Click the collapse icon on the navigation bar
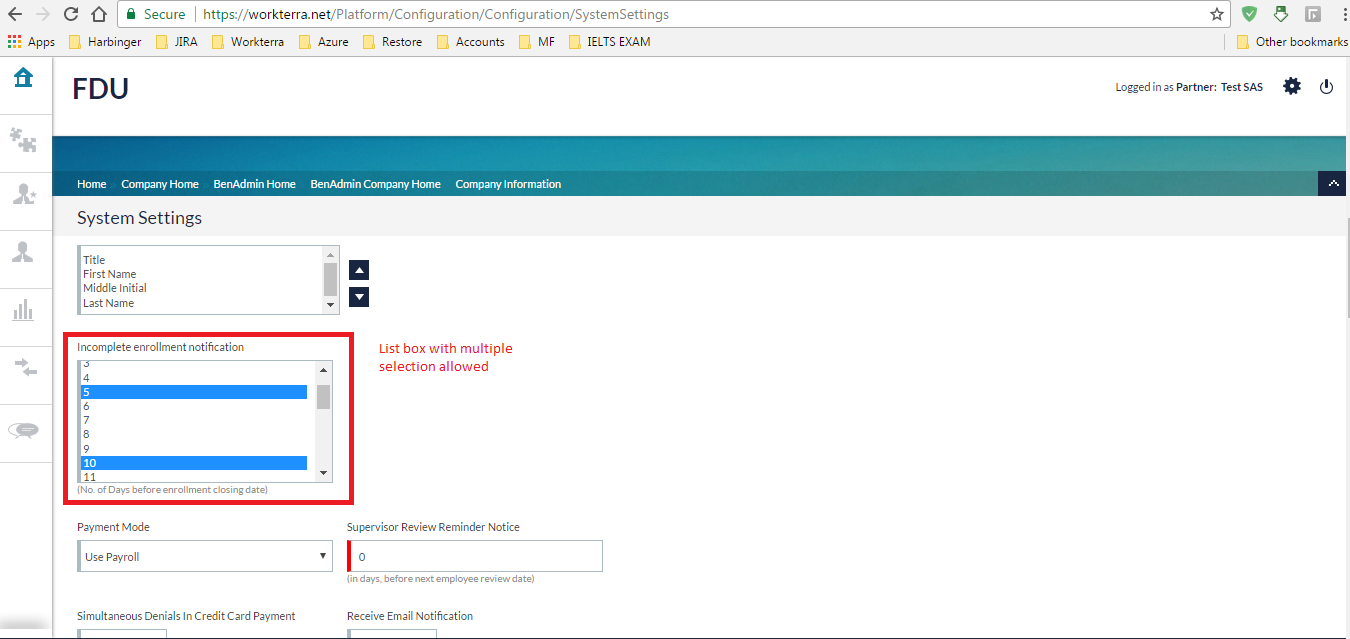This screenshot has height=639, width=1350. point(1333,183)
